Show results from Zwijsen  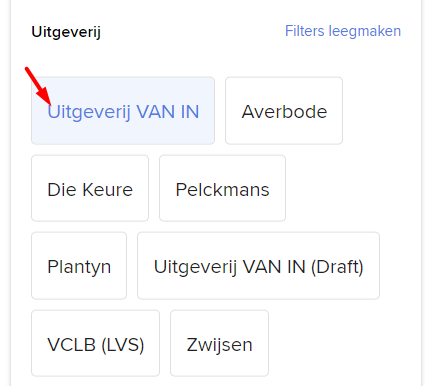(x=219, y=343)
